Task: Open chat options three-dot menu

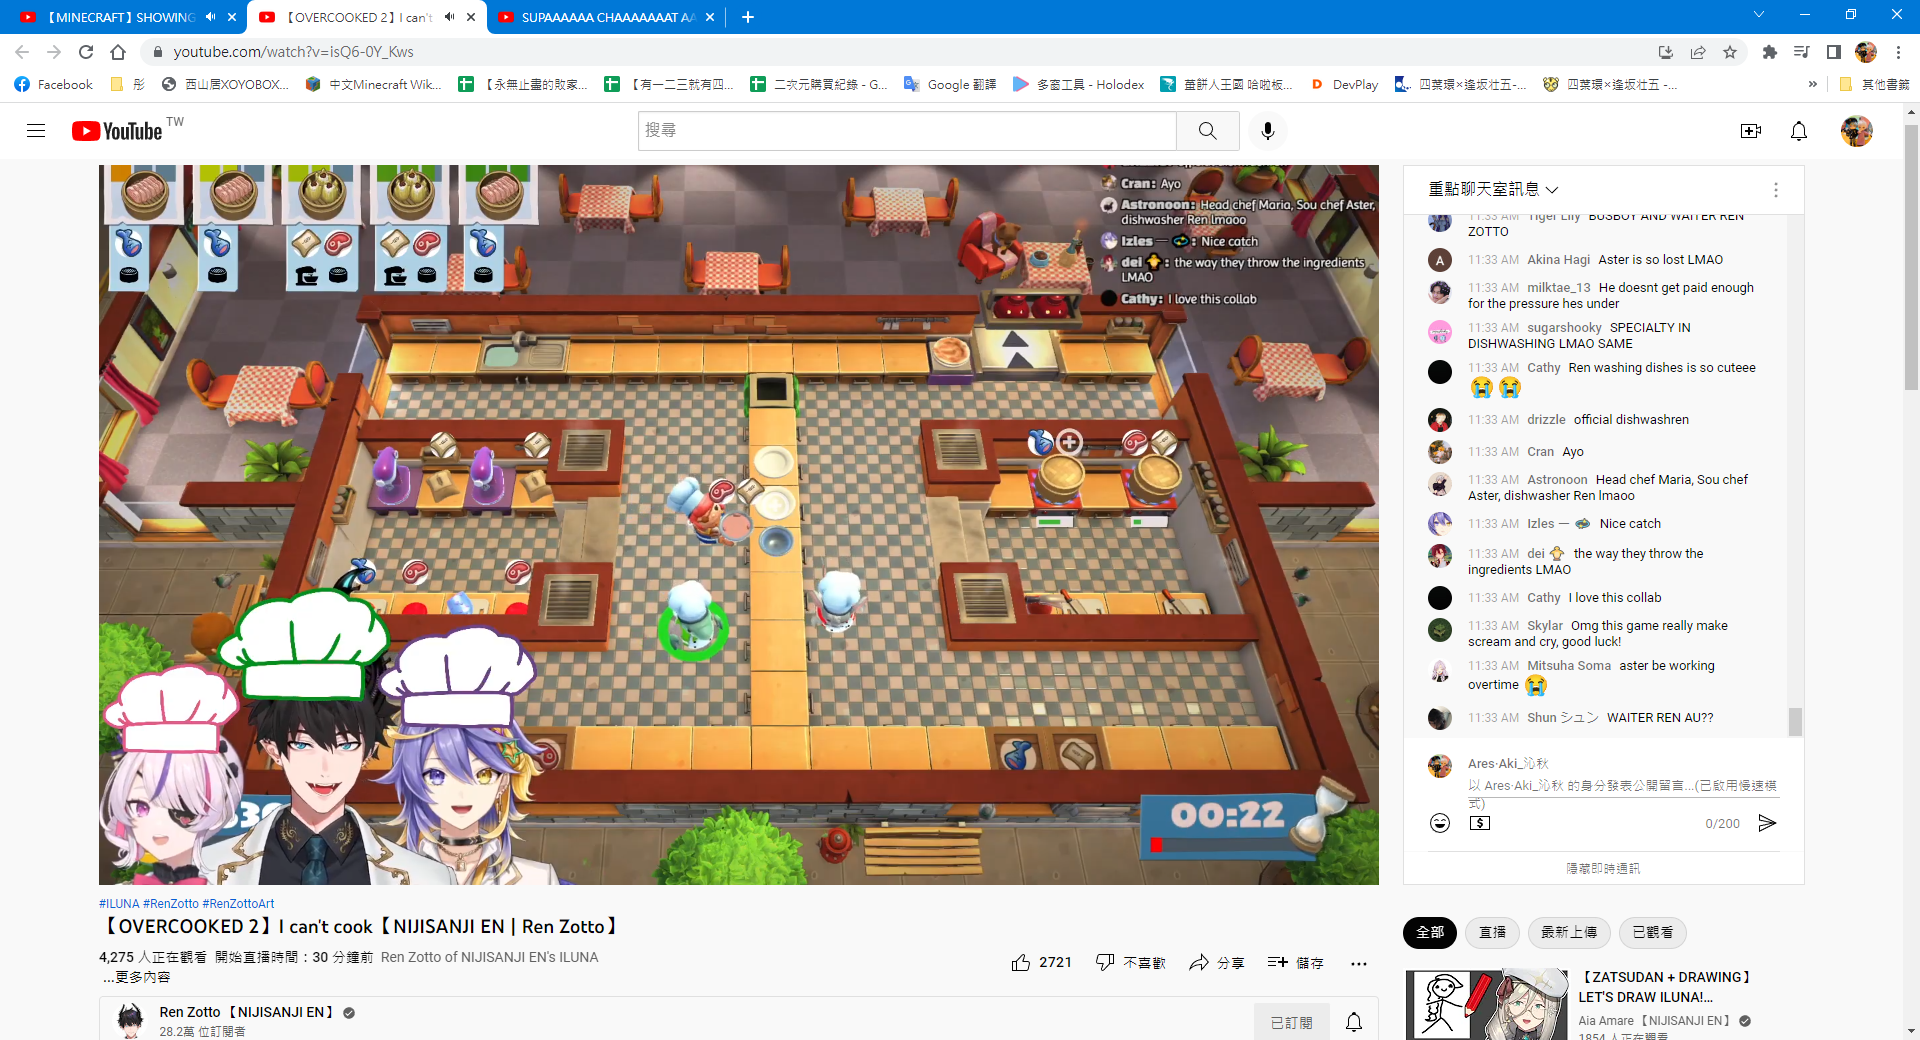Action: (x=1776, y=190)
